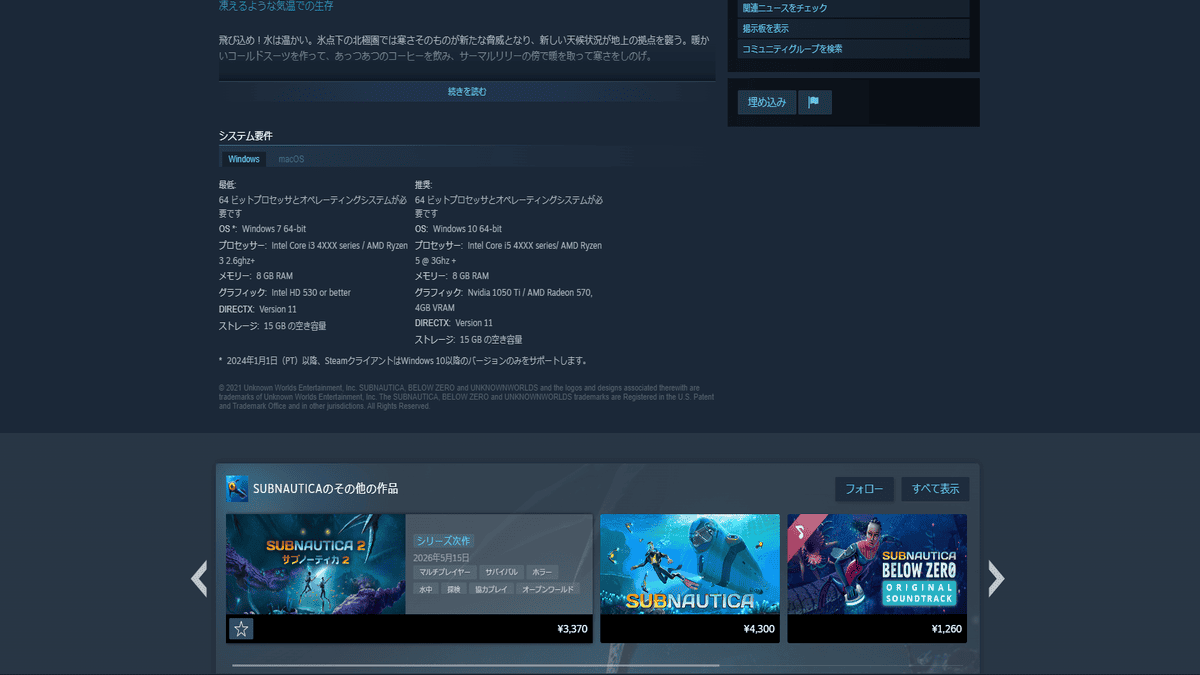Click the ¥3,370 price

[x=572, y=629]
